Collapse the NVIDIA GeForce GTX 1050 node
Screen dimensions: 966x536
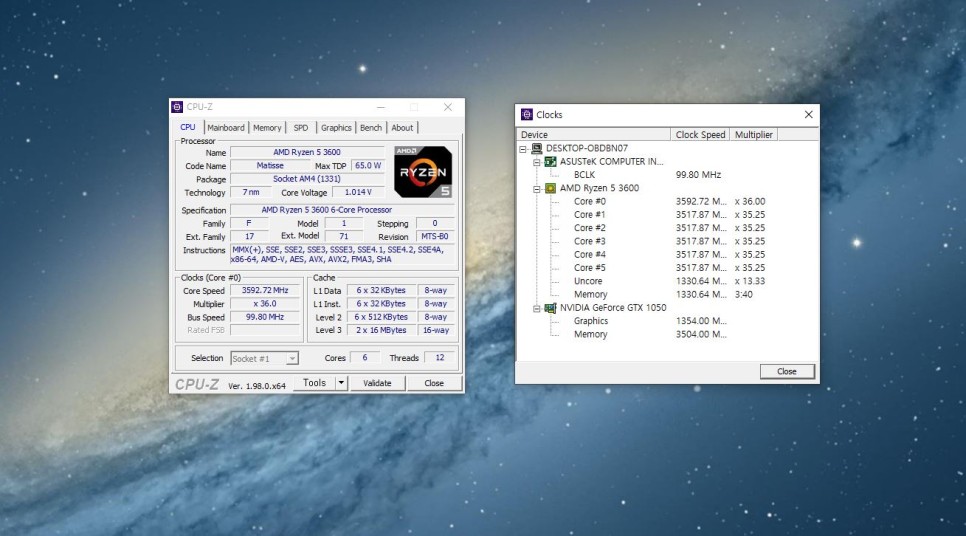(x=537, y=309)
